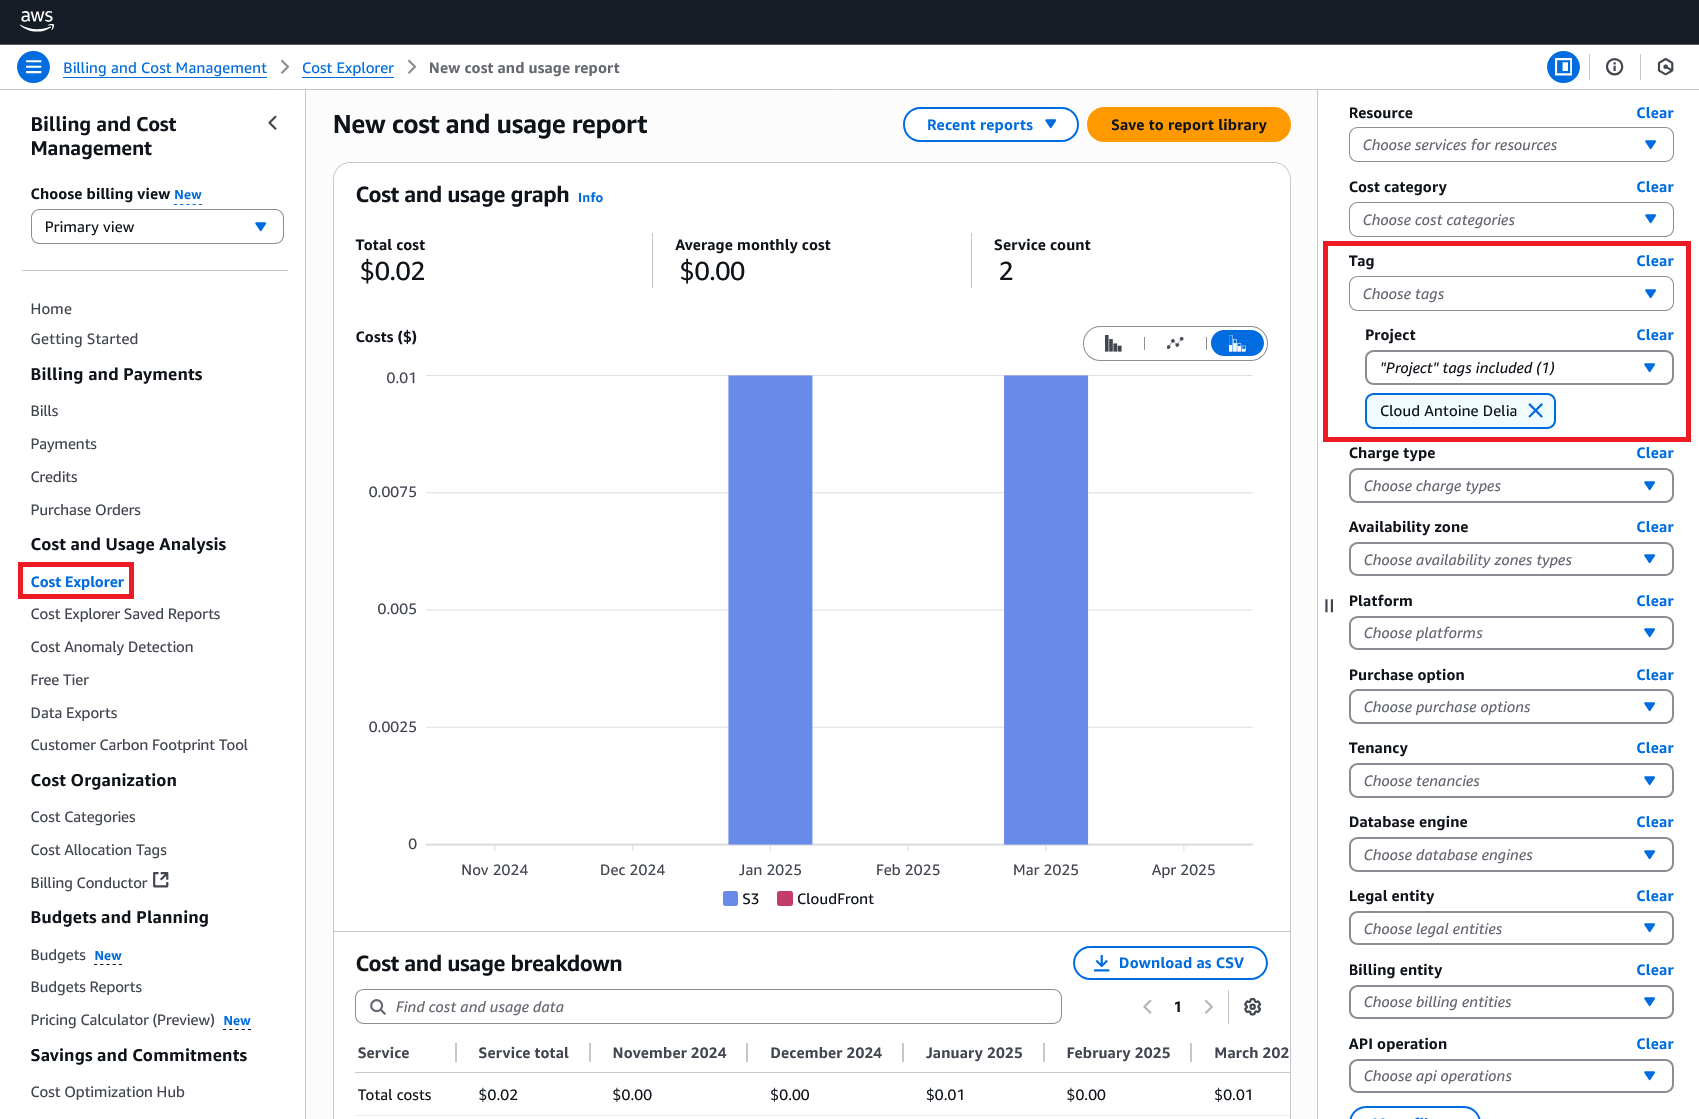The width and height of the screenshot is (1699, 1119).
Task: Navigate to Free Tier page
Action: tap(59, 680)
